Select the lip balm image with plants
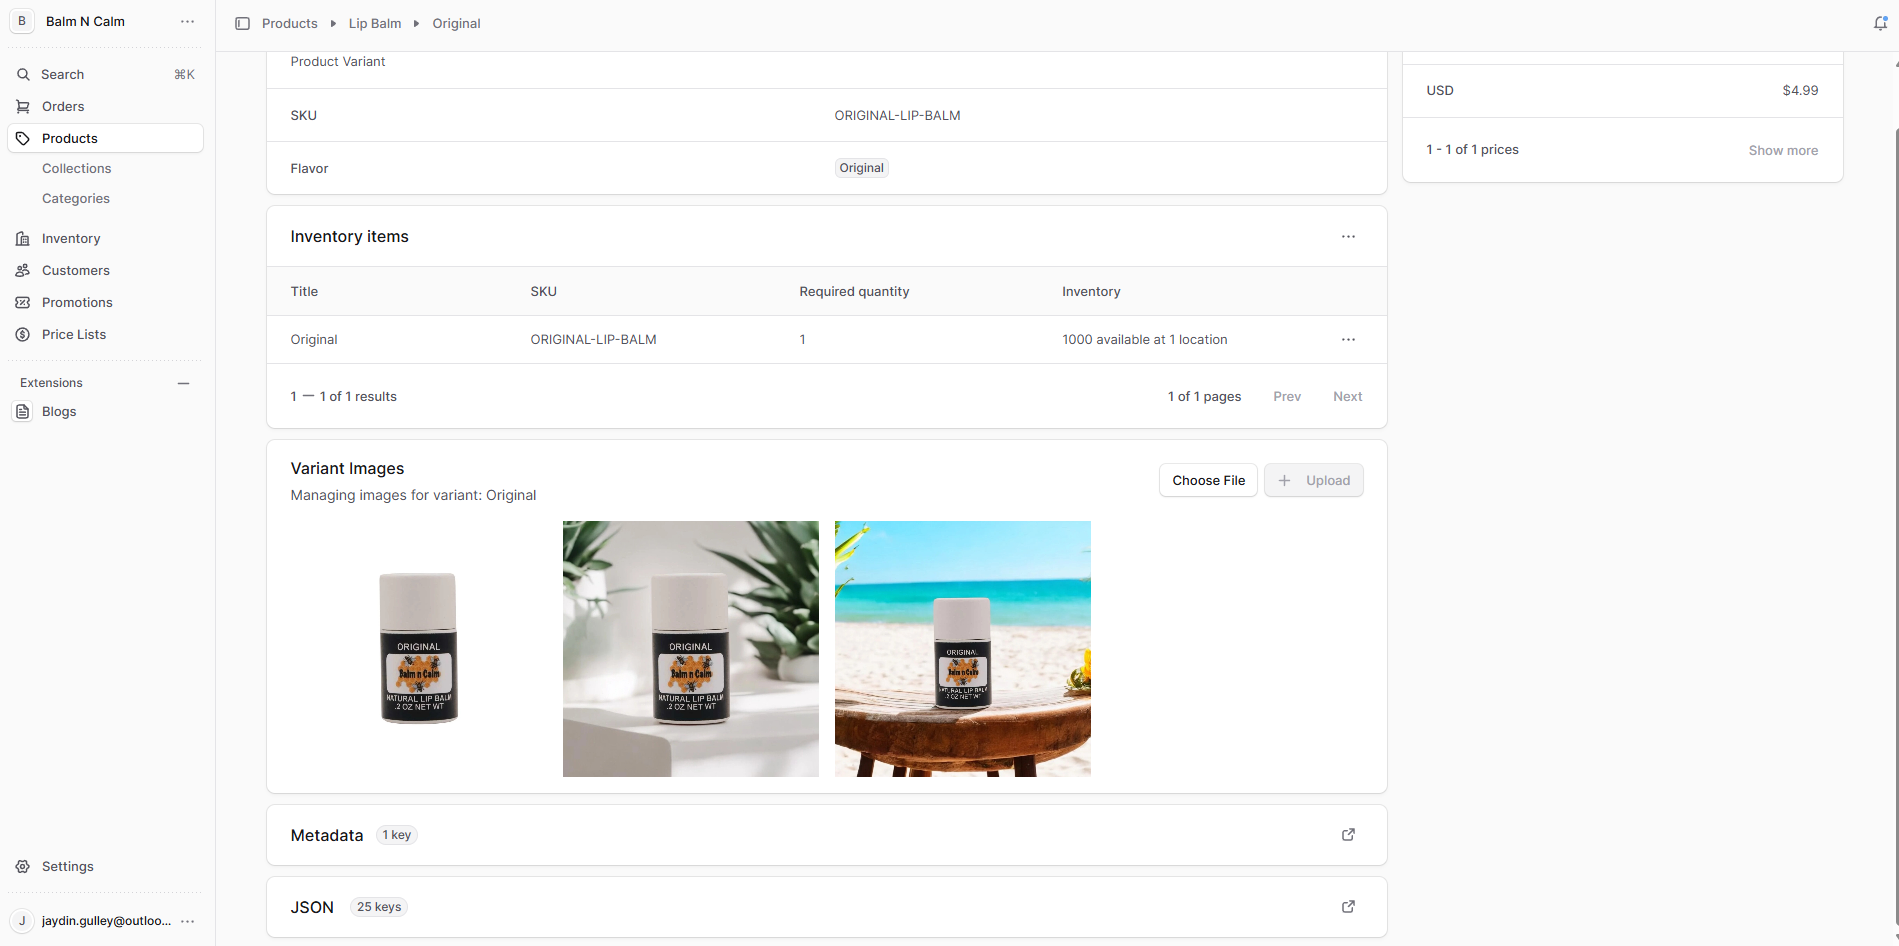Viewport: 1899px width, 946px height. [x=690, y=649]
